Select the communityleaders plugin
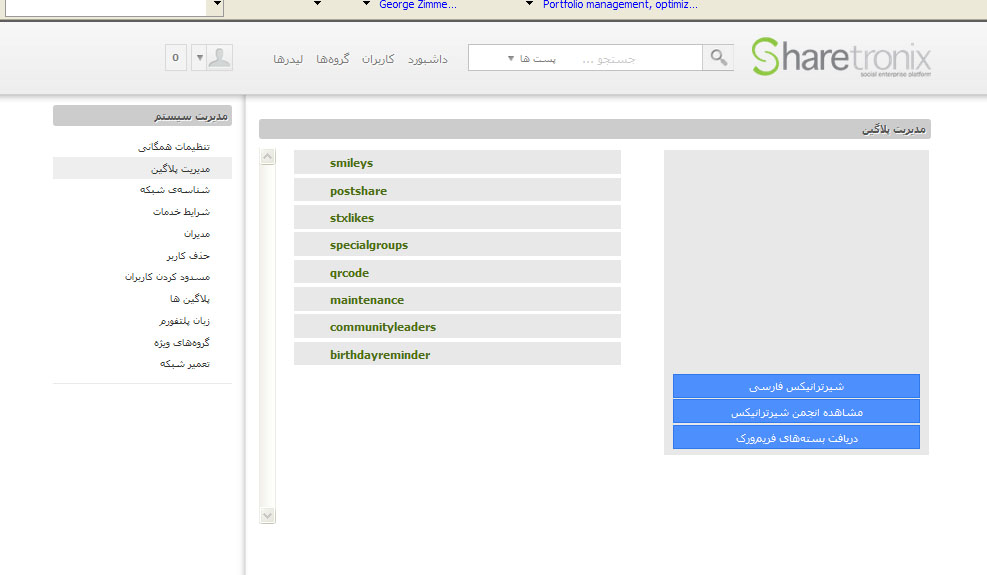 tap(457, 326)
